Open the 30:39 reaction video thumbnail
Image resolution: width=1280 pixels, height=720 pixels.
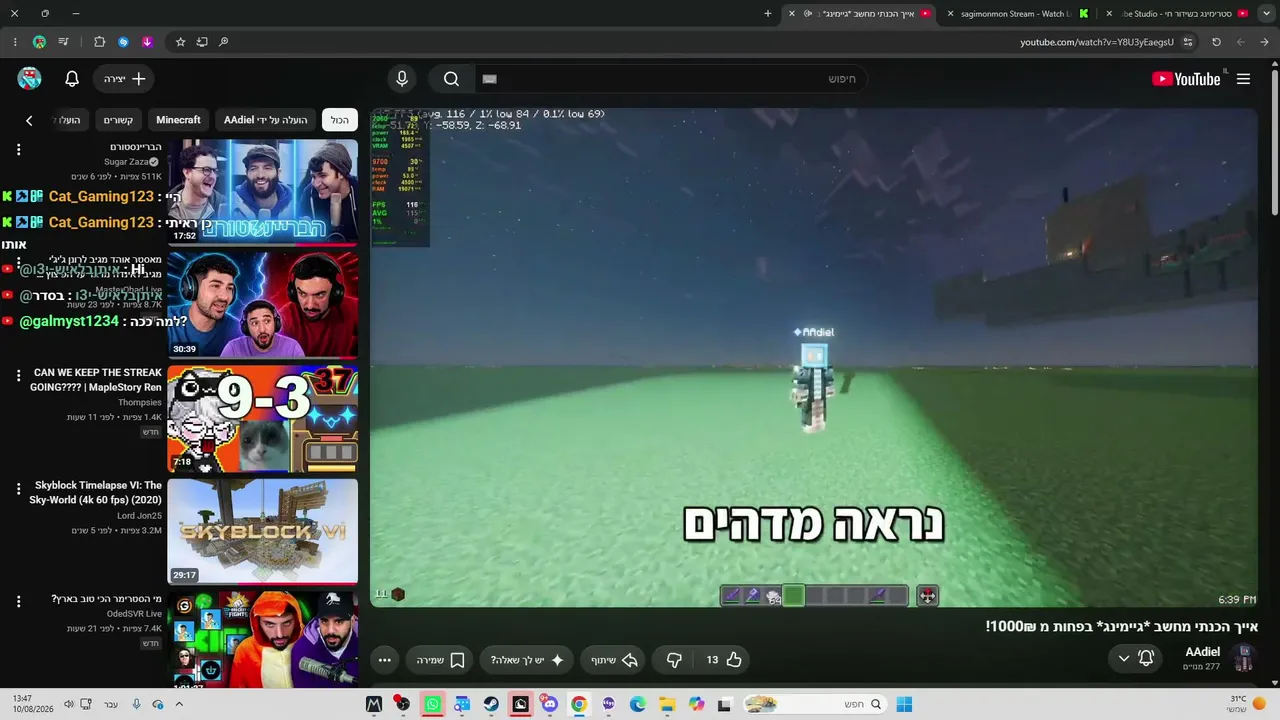(262, 304)
